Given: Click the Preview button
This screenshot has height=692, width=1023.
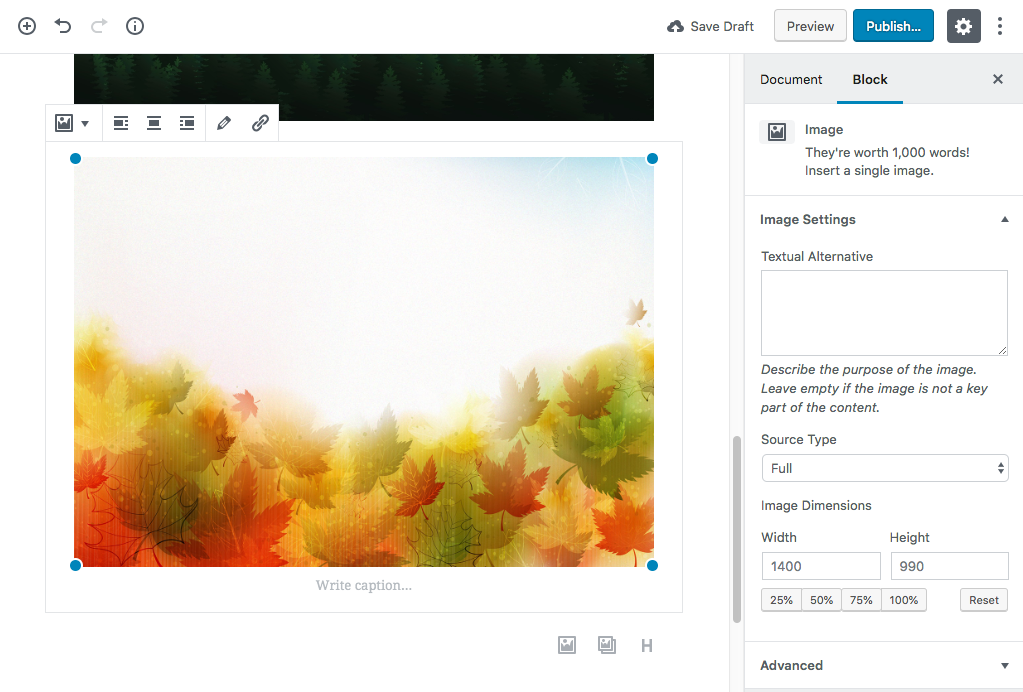Looking at the screenshot, I should pos(810,26).
